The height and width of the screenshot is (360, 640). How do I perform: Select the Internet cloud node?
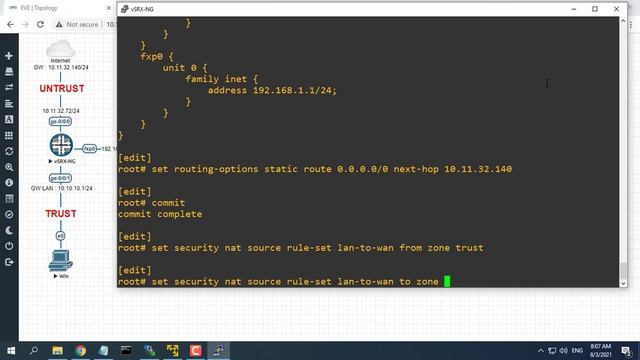coord(60,49)
